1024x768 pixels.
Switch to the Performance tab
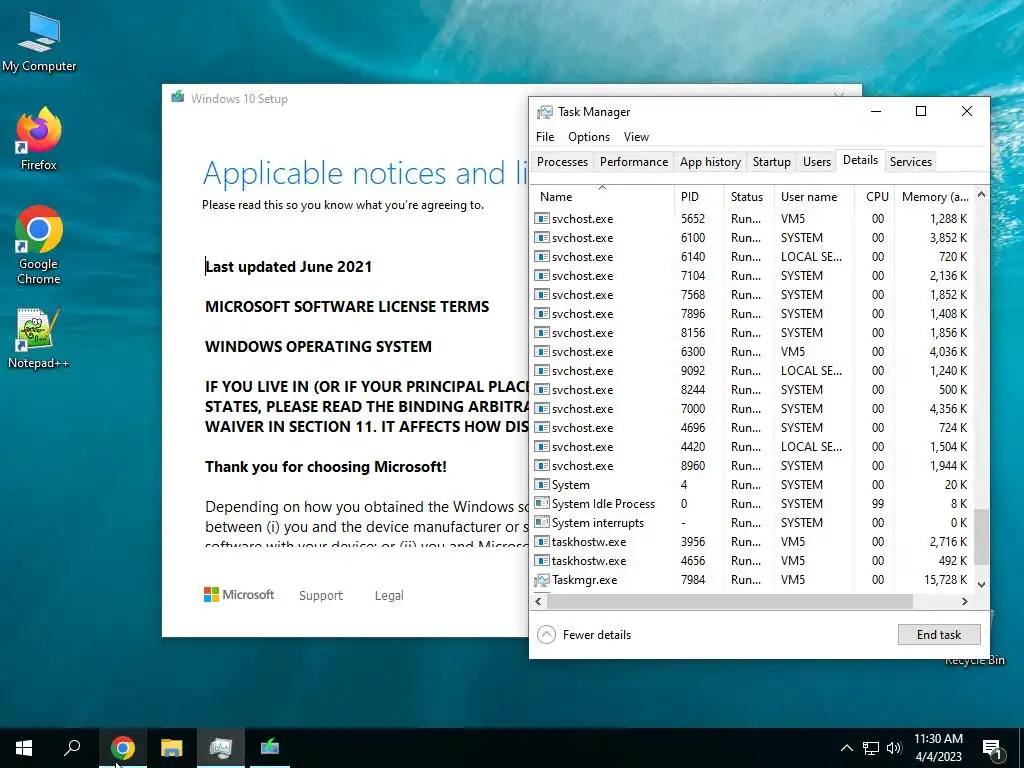coord(633,162)
